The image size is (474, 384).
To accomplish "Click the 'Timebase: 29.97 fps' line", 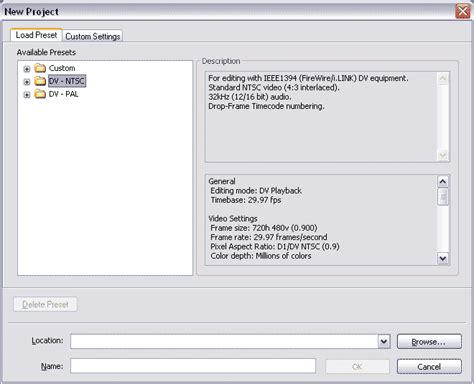I will coord(246,200).
